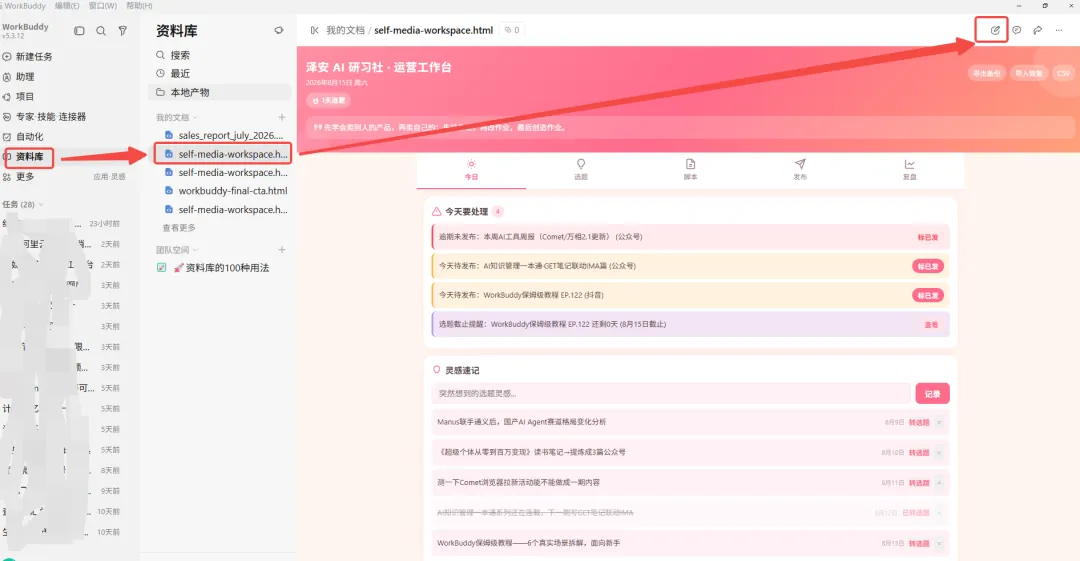Click the filter funnel icon in sidebar header
The width and height of the screenshot is (1080, 561).
123,30
